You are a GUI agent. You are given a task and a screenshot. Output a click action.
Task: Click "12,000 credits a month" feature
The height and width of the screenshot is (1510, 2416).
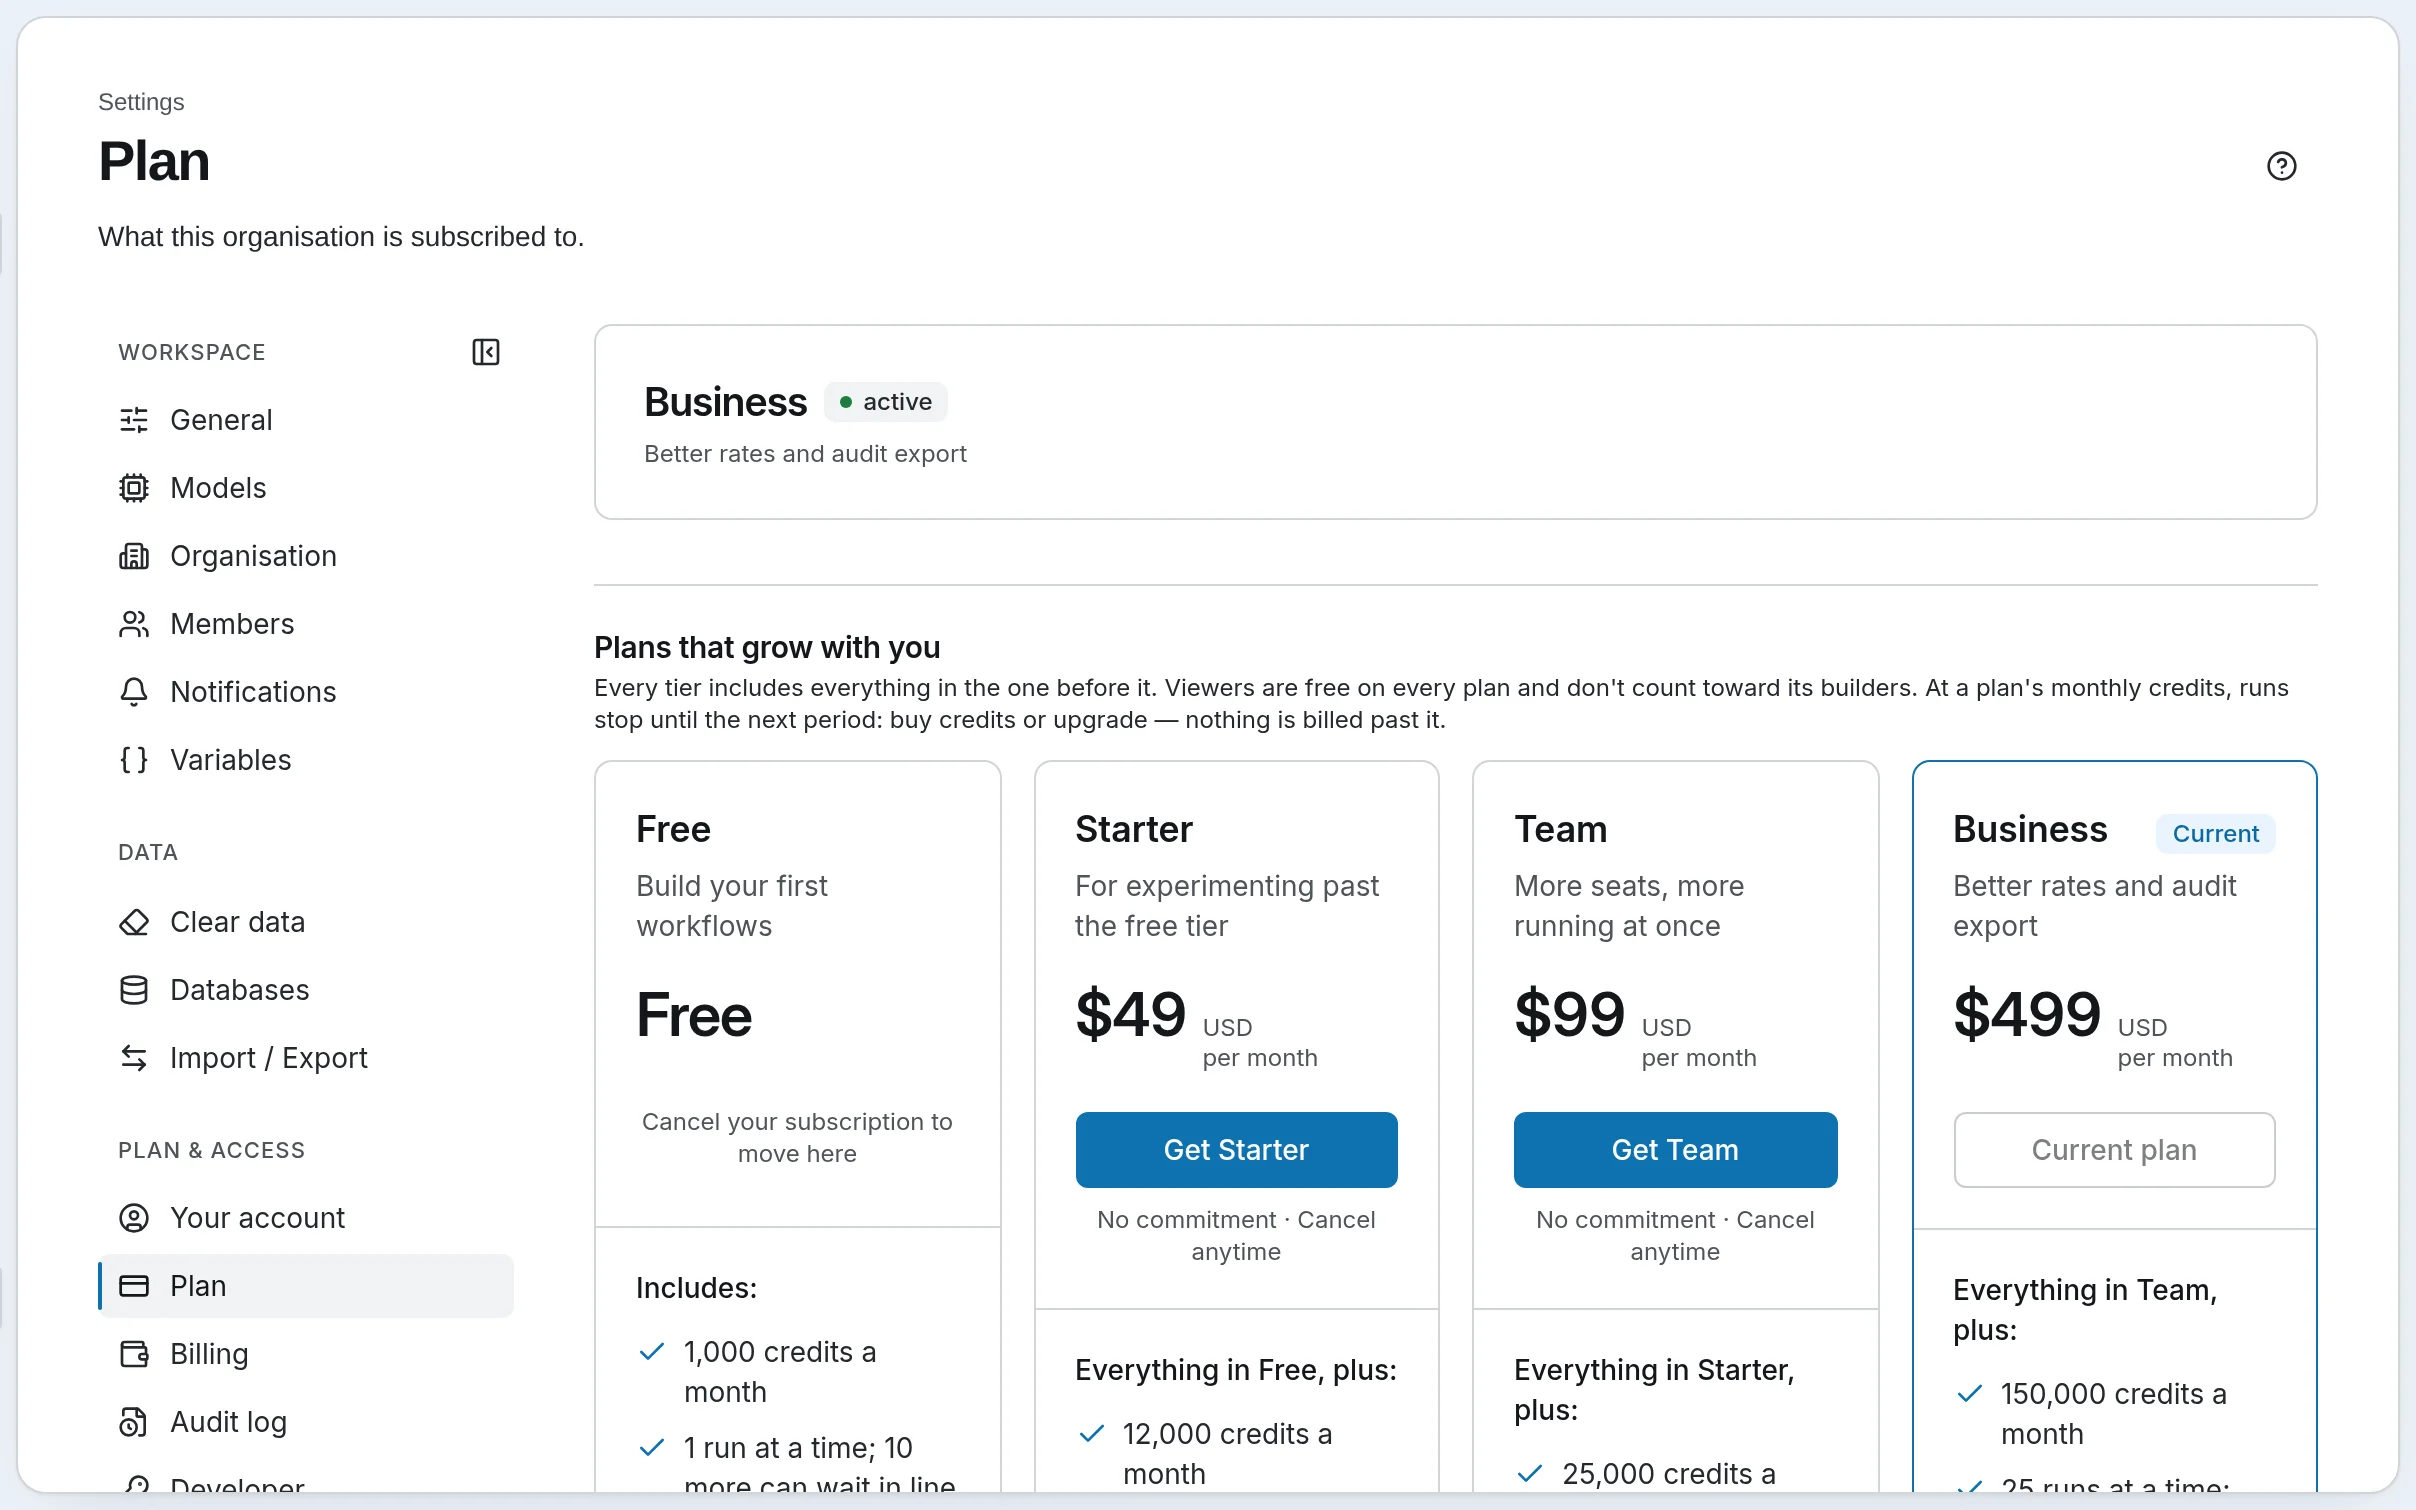1227,1454
